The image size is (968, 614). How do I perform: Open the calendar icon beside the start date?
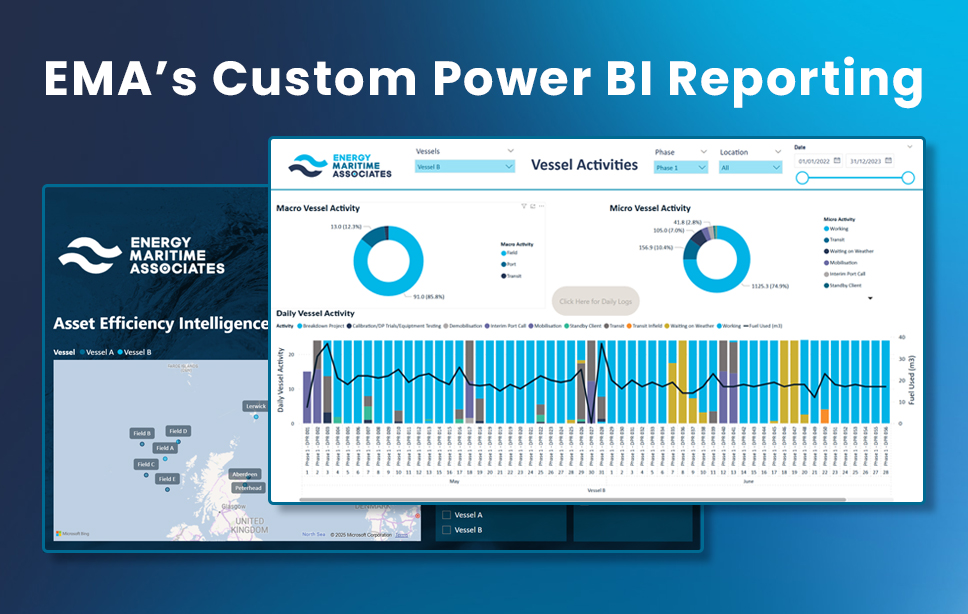click(x=837, y=161)
